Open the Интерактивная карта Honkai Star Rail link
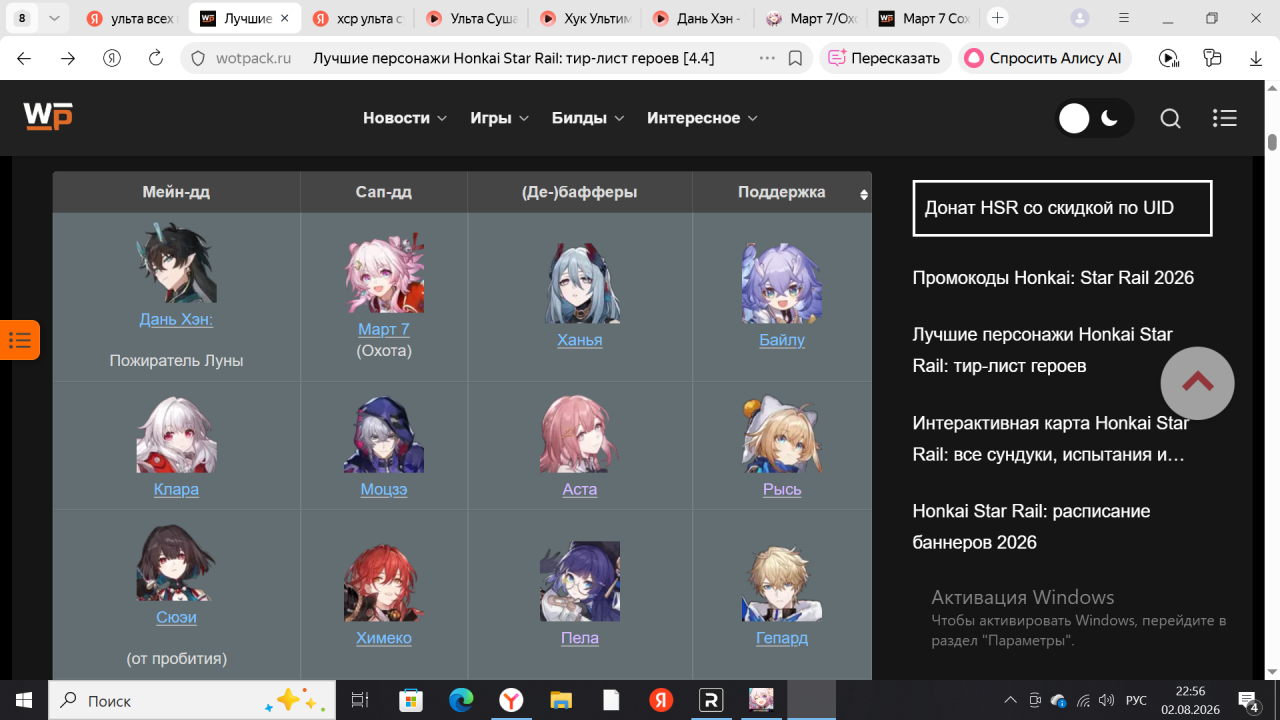 (x=1051, y=438)
